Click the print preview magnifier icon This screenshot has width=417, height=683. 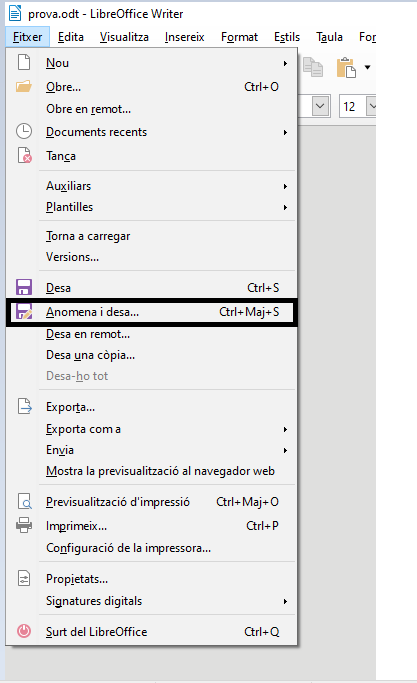click(x=24, y=501)
